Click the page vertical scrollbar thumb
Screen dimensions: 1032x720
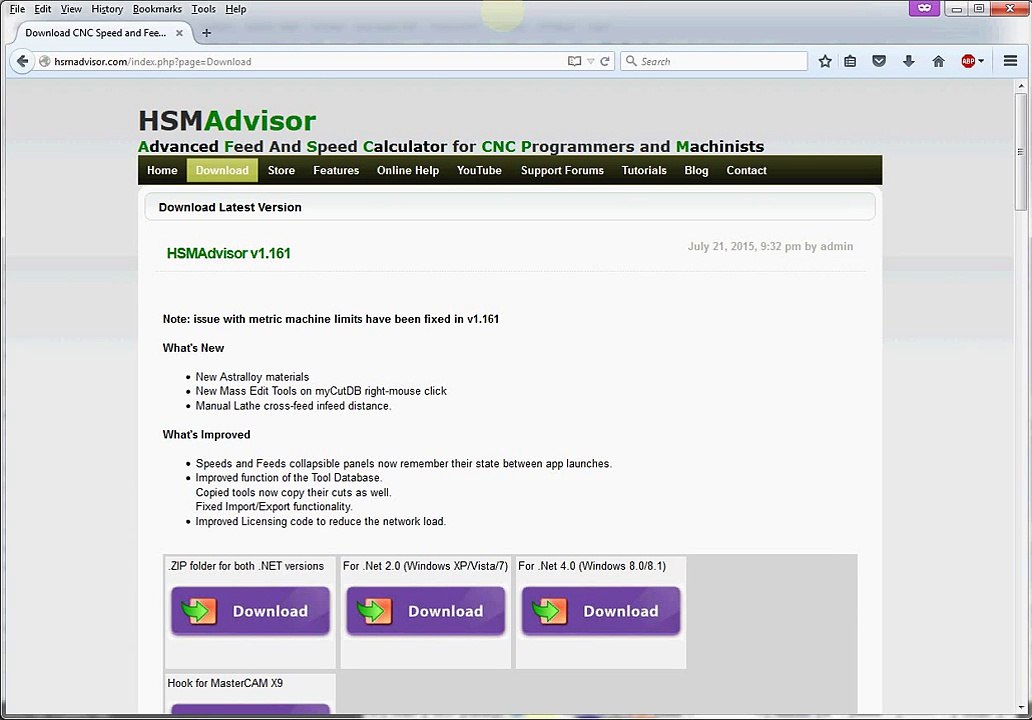click(x=1020, y=152)
